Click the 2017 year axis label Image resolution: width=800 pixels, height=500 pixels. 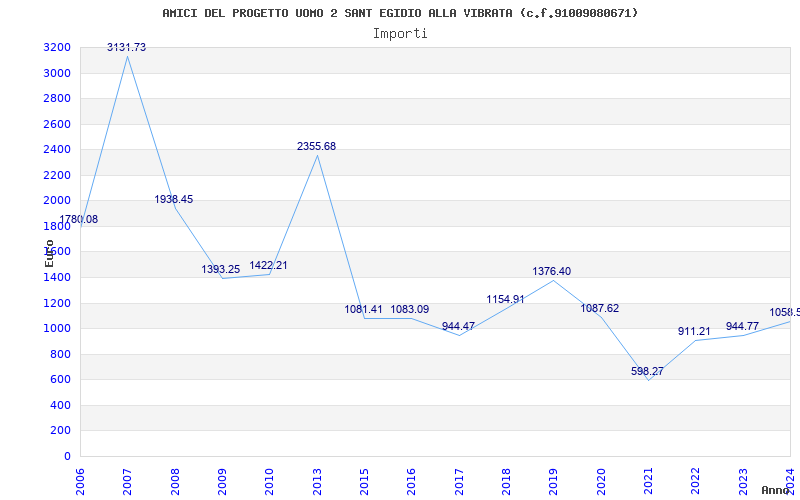point(459,482)
